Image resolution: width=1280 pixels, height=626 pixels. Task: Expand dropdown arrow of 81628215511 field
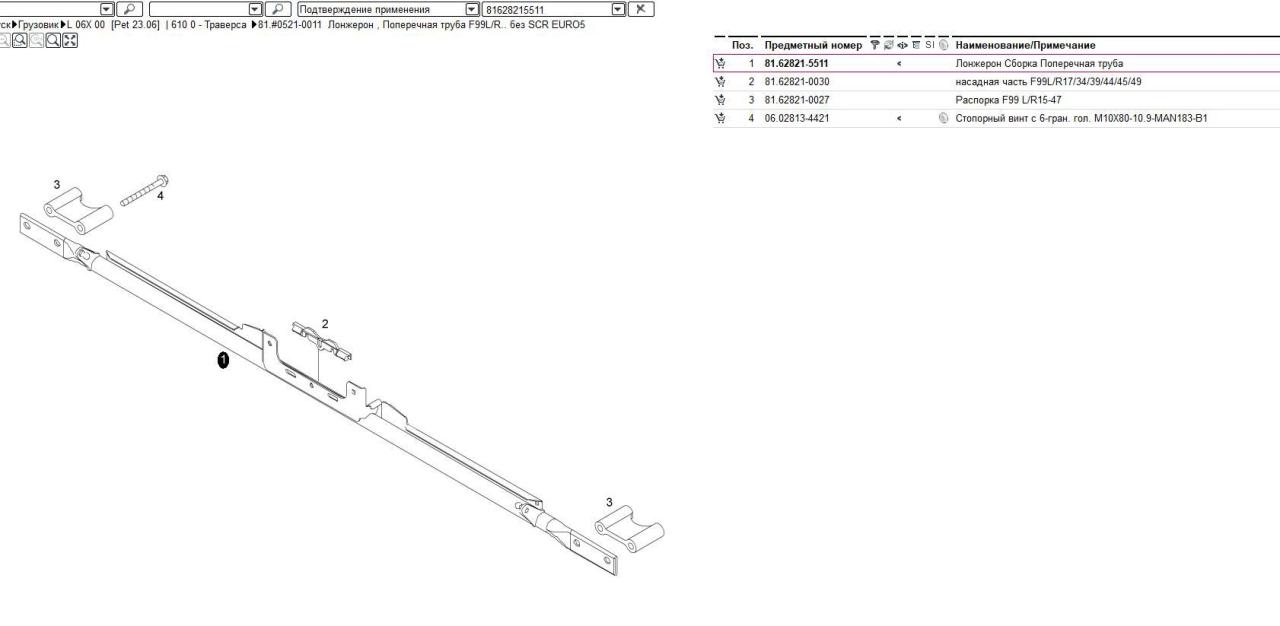pos(618,9)
